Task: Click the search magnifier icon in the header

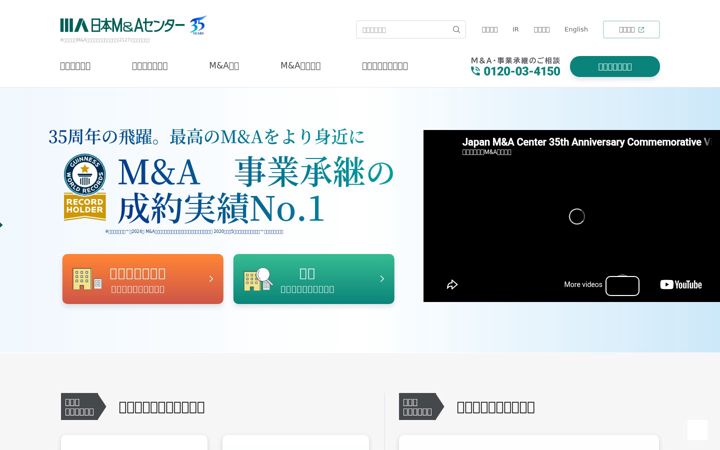Action: (x=456, y=29)
